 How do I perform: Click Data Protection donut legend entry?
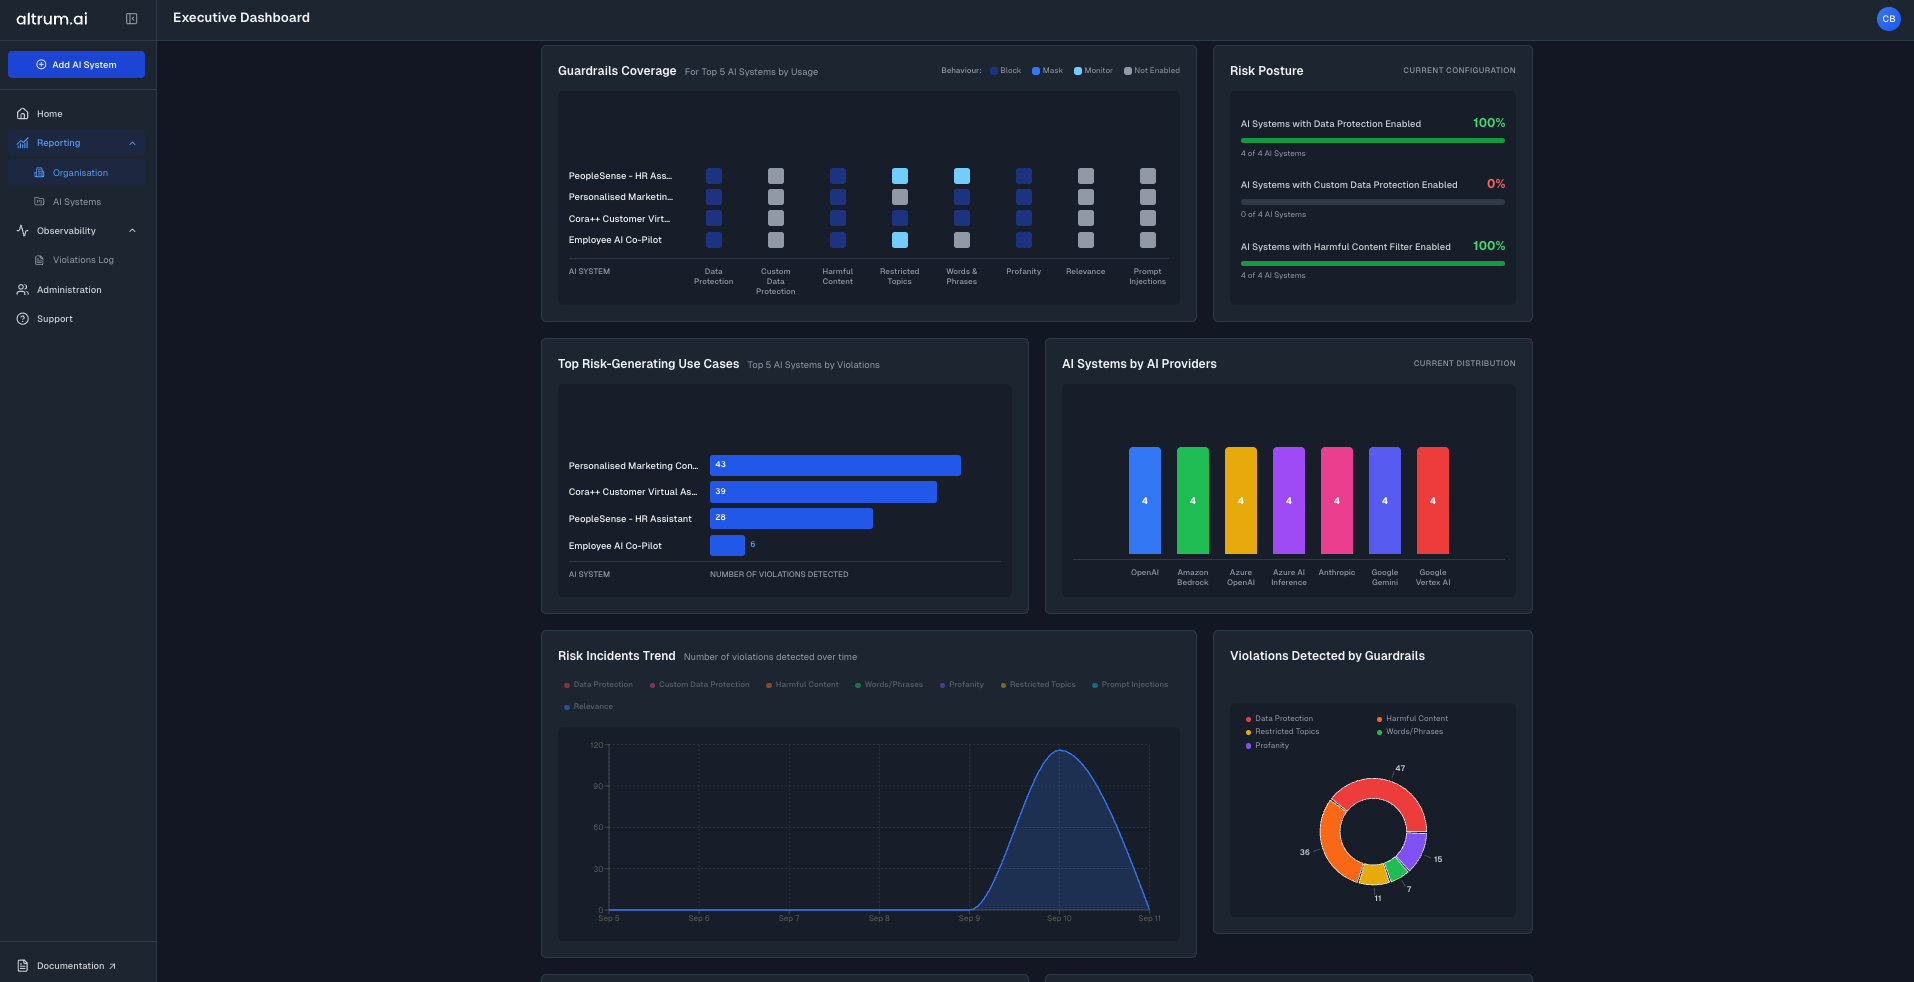(x=1279, y=719)
